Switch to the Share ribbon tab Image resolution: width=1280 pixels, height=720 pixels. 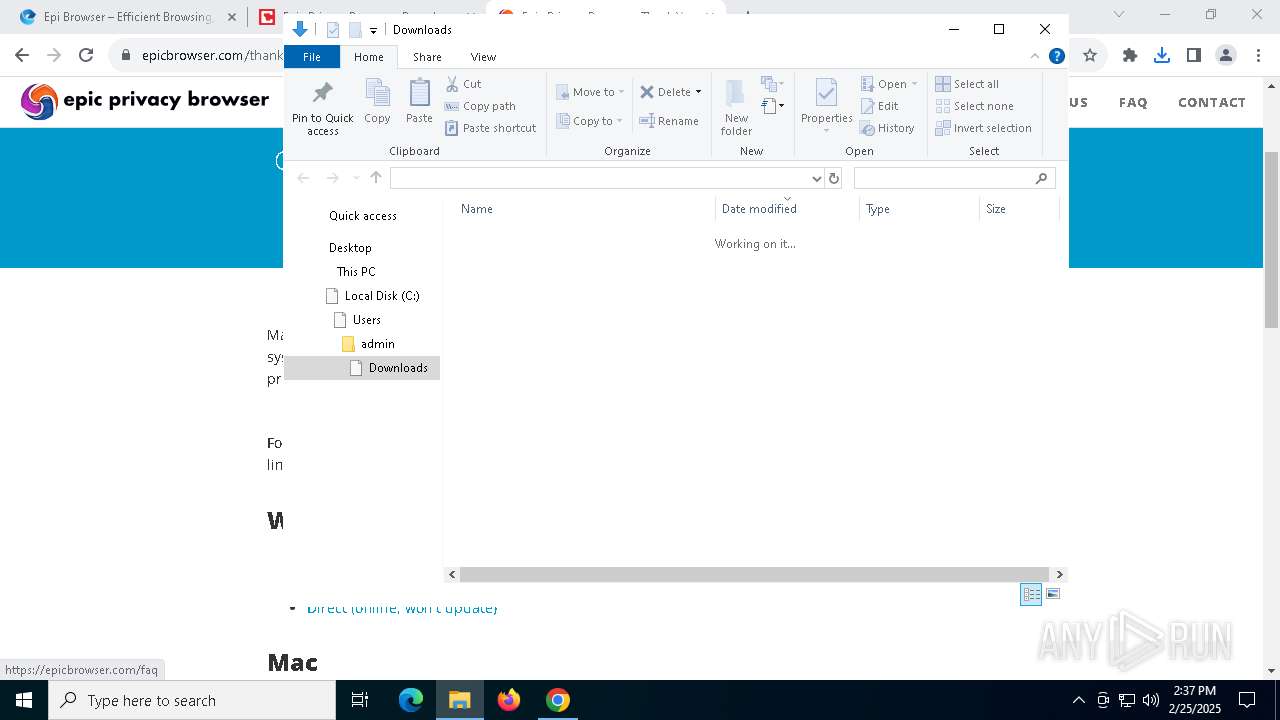(427, 57)
